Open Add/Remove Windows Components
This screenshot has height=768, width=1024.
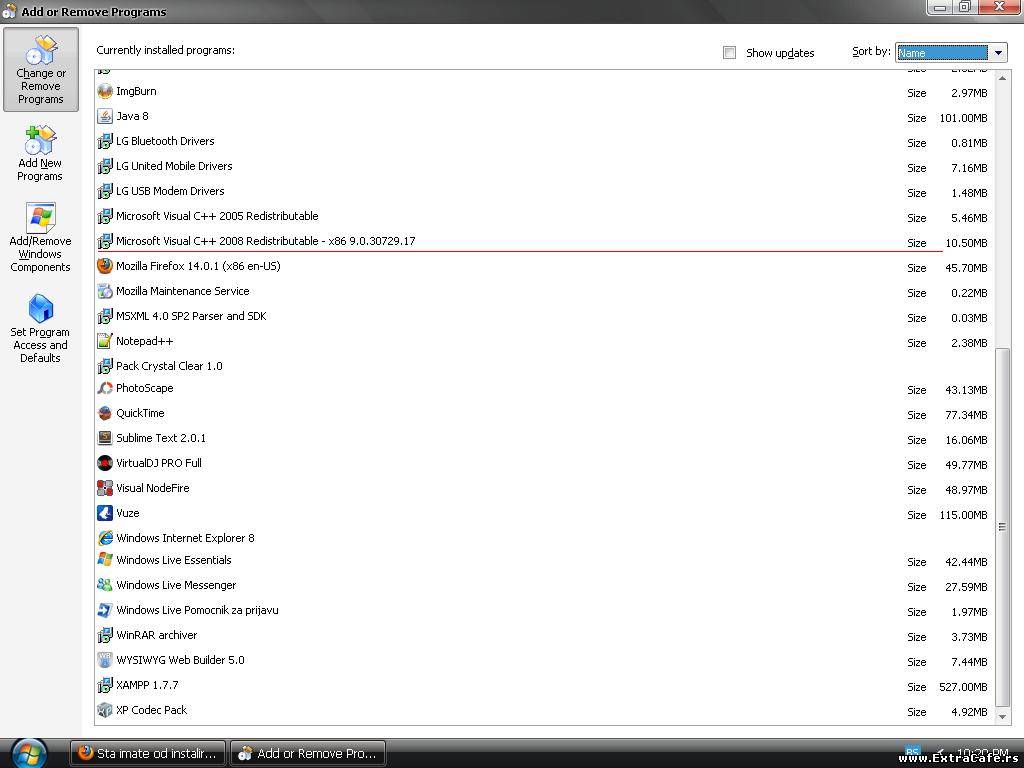40,237
